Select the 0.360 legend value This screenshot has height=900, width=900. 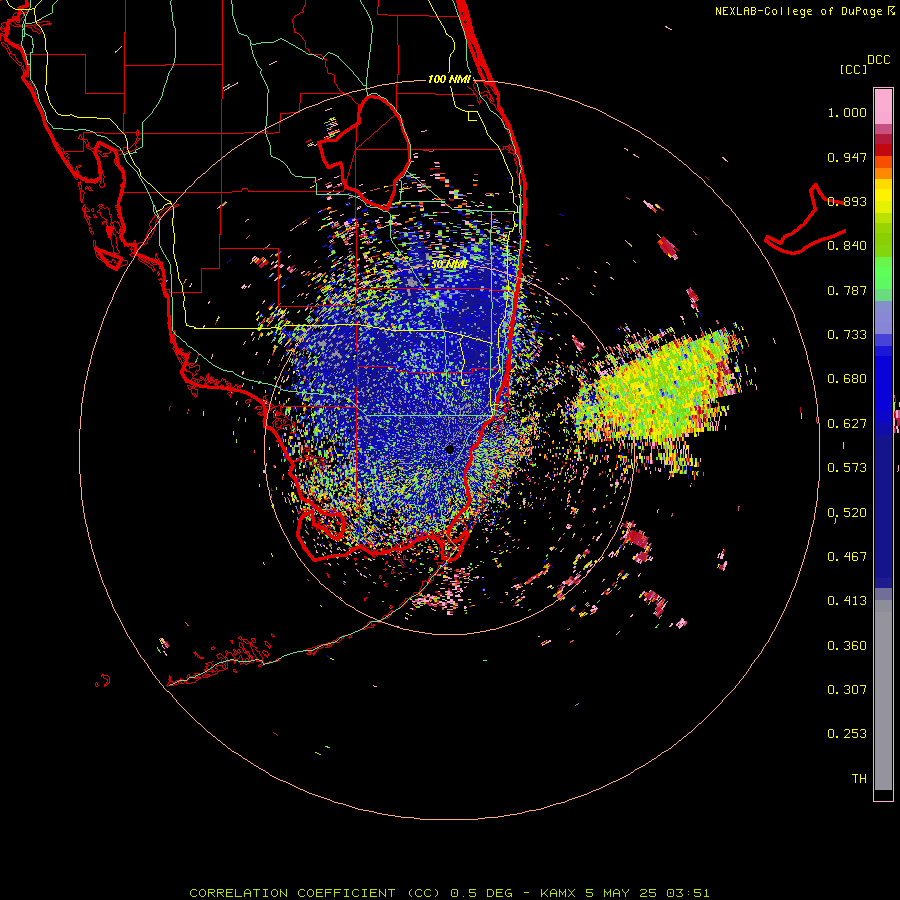[x=847, y=646]
